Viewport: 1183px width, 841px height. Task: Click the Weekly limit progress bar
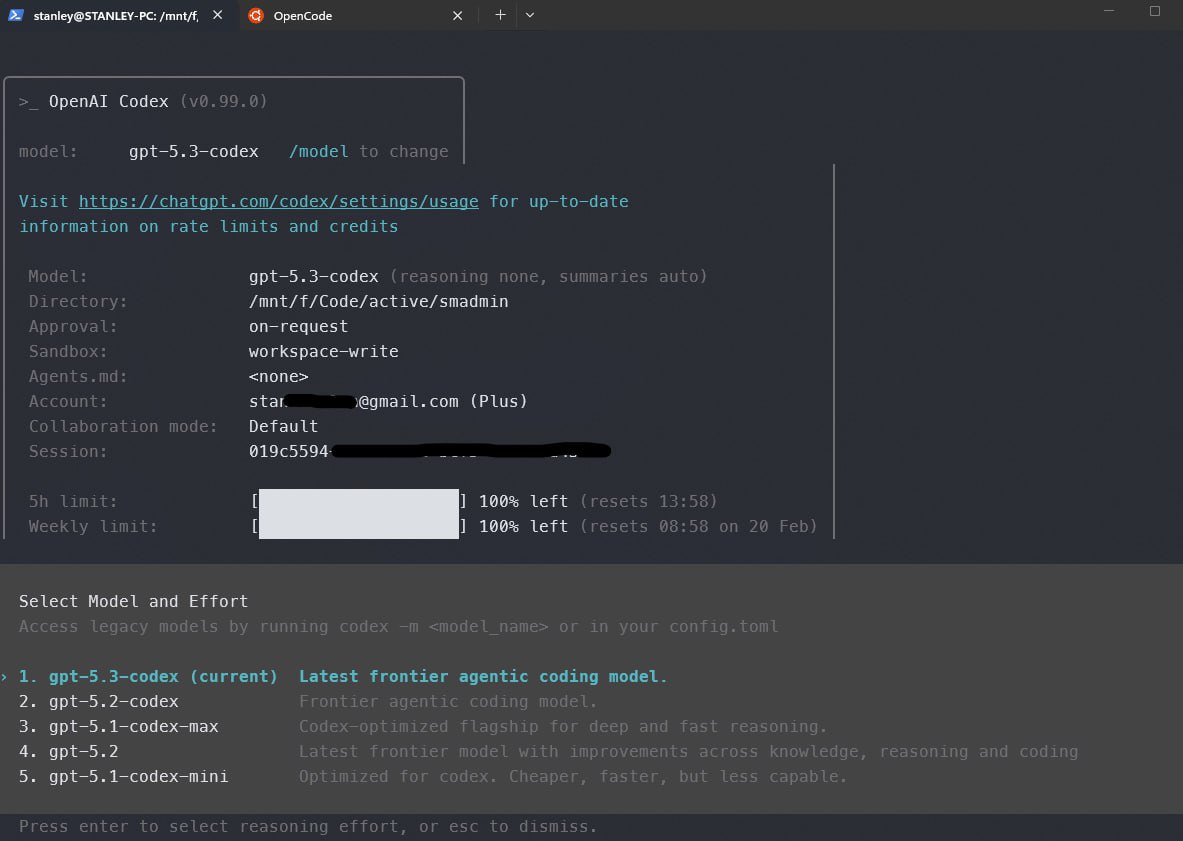tap(358, 527)
